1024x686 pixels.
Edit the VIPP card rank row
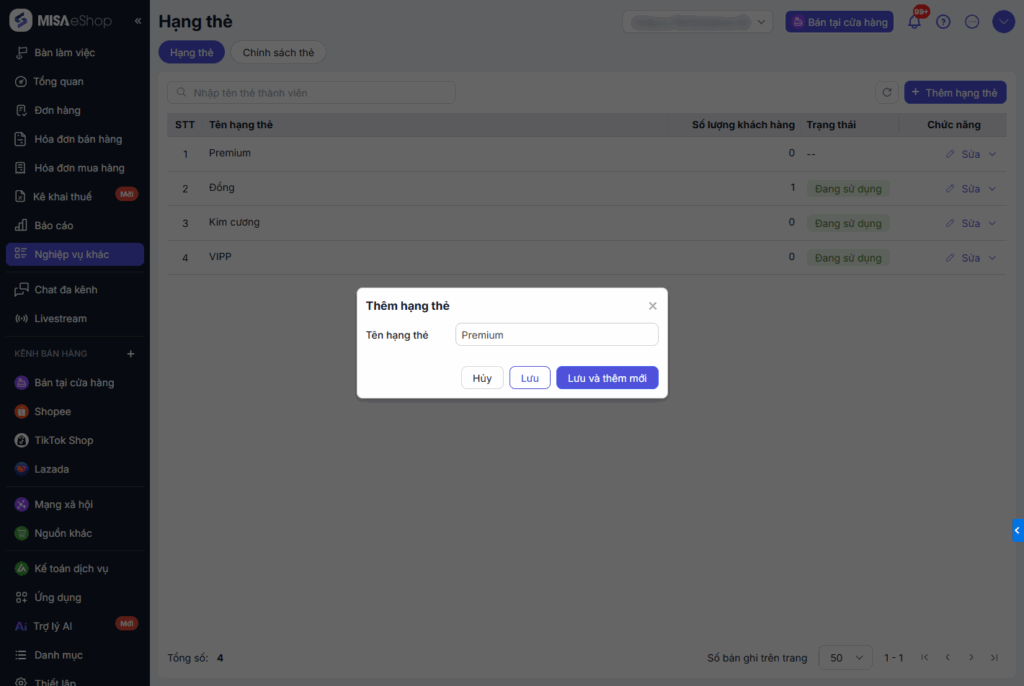click(963, 258)
